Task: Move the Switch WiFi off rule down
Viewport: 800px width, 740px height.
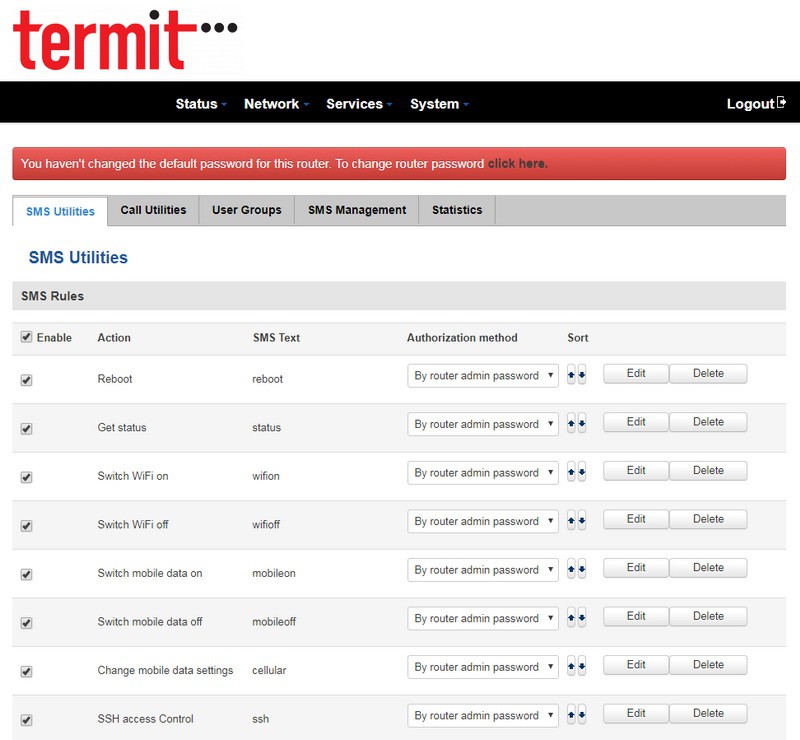Action: 582,521
